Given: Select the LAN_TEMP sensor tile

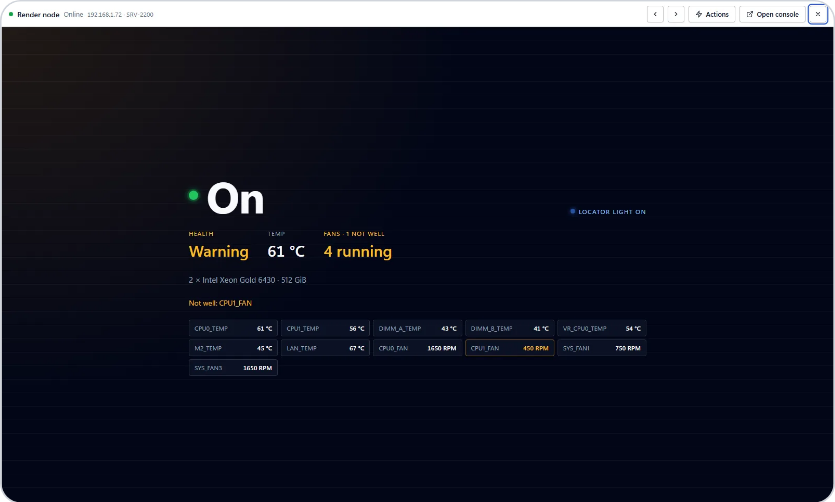Looking at the screenshot, I should tap(325, 348).
